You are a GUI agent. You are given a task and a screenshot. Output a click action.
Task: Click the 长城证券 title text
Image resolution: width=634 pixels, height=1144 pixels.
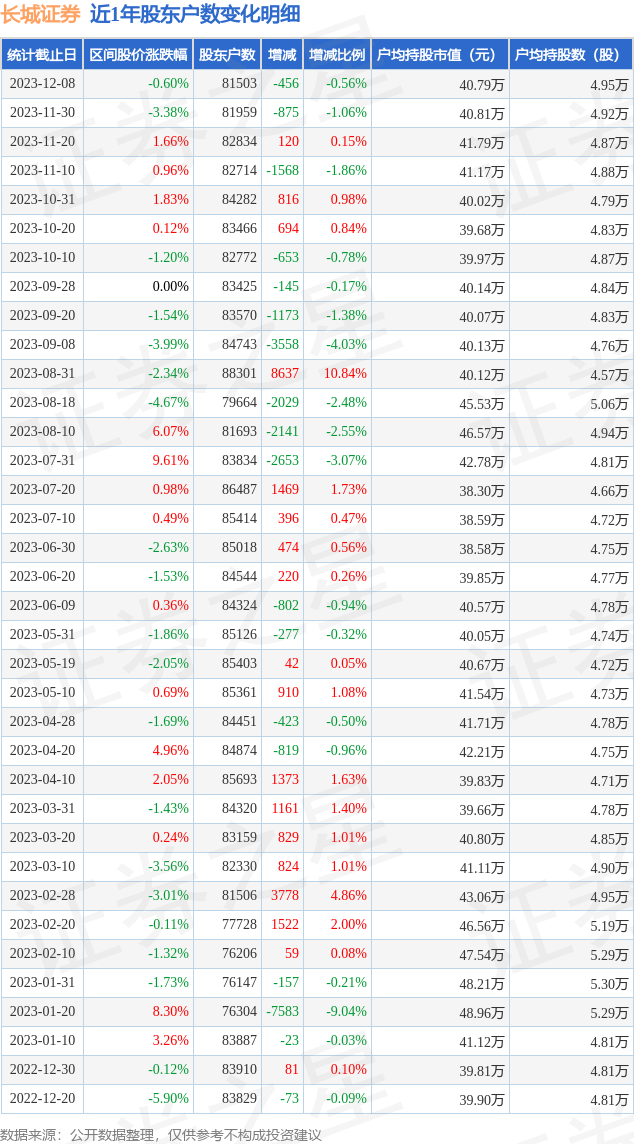(x=41, y=15)
